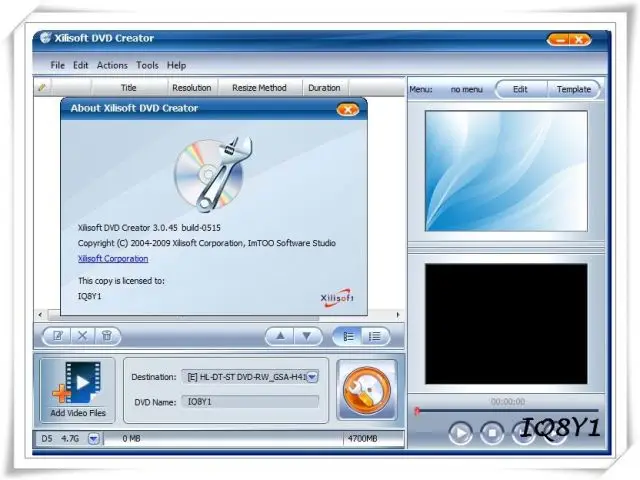This screenshot has height=480, width=640.
Task: Click the 4700MB capacity label
Action: tap(362, 439)
